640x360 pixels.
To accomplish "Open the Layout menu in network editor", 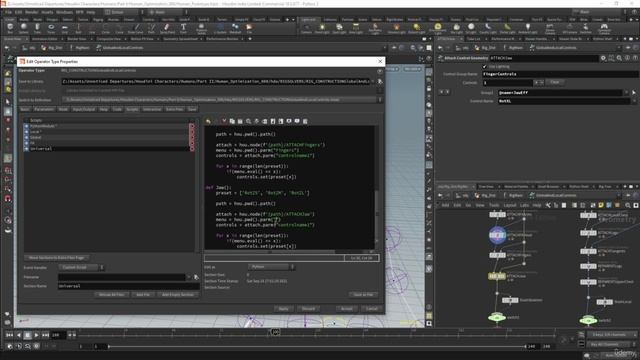I will pyautogui.click(x=510, y=205).
